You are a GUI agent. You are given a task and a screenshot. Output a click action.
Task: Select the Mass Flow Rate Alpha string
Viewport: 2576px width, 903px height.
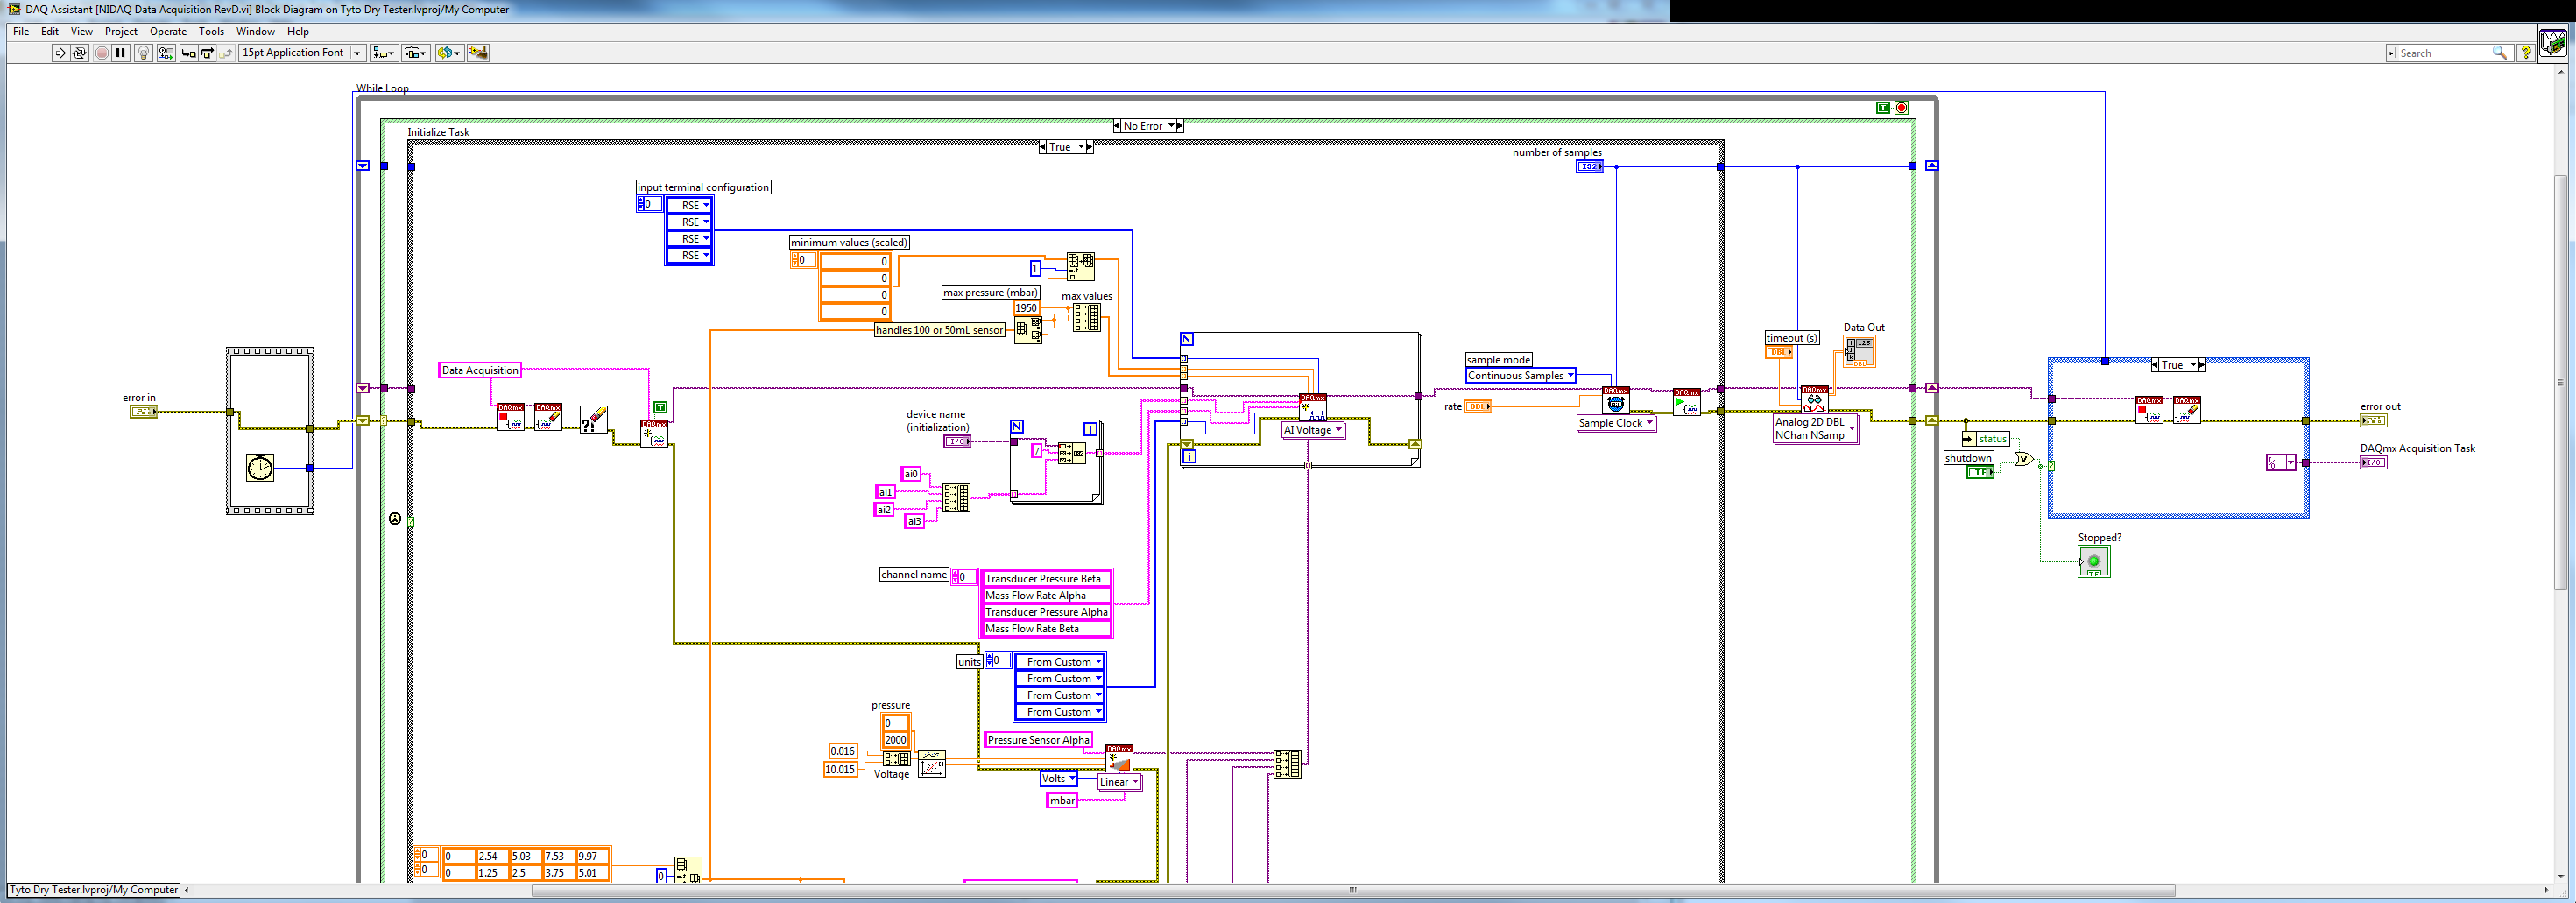tap(1045, 596)
